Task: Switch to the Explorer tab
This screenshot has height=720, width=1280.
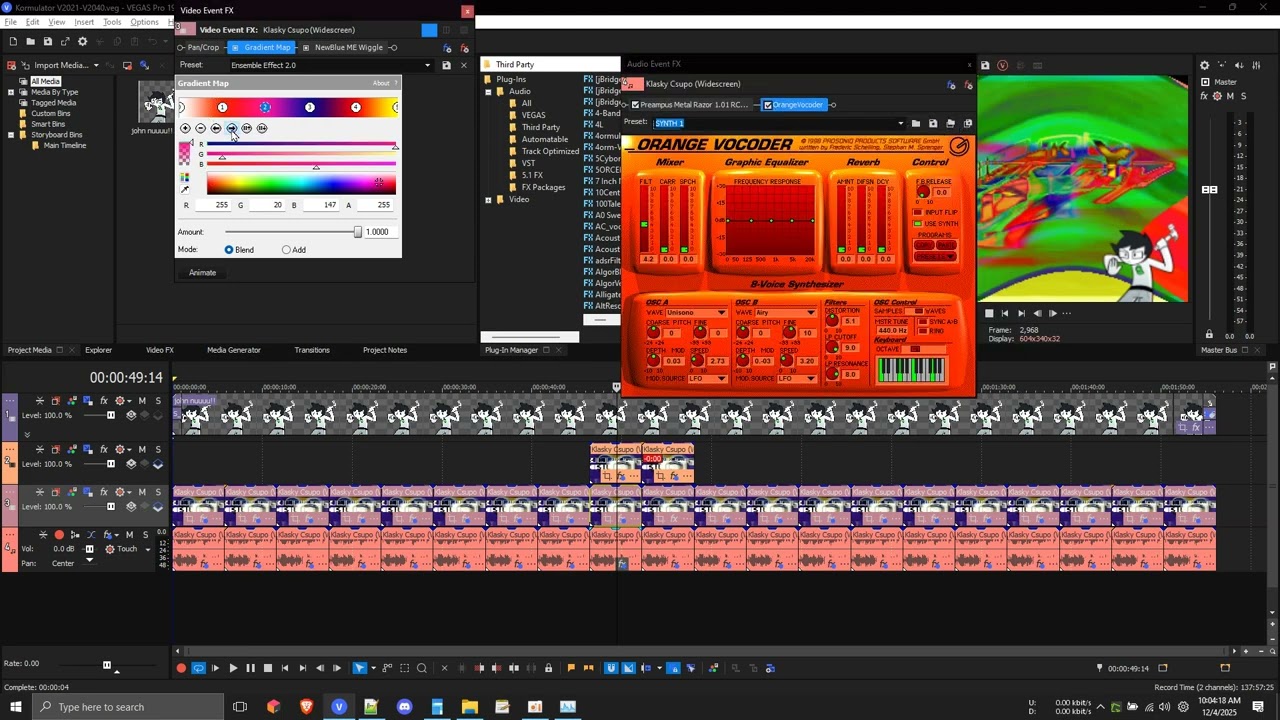Action: [x=98, y=350]
